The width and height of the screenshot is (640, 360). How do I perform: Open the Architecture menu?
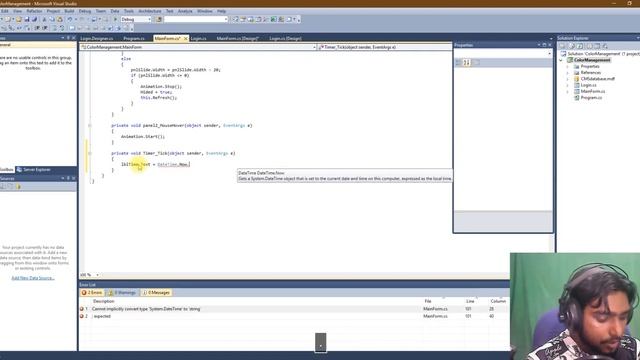click(150, 11)
